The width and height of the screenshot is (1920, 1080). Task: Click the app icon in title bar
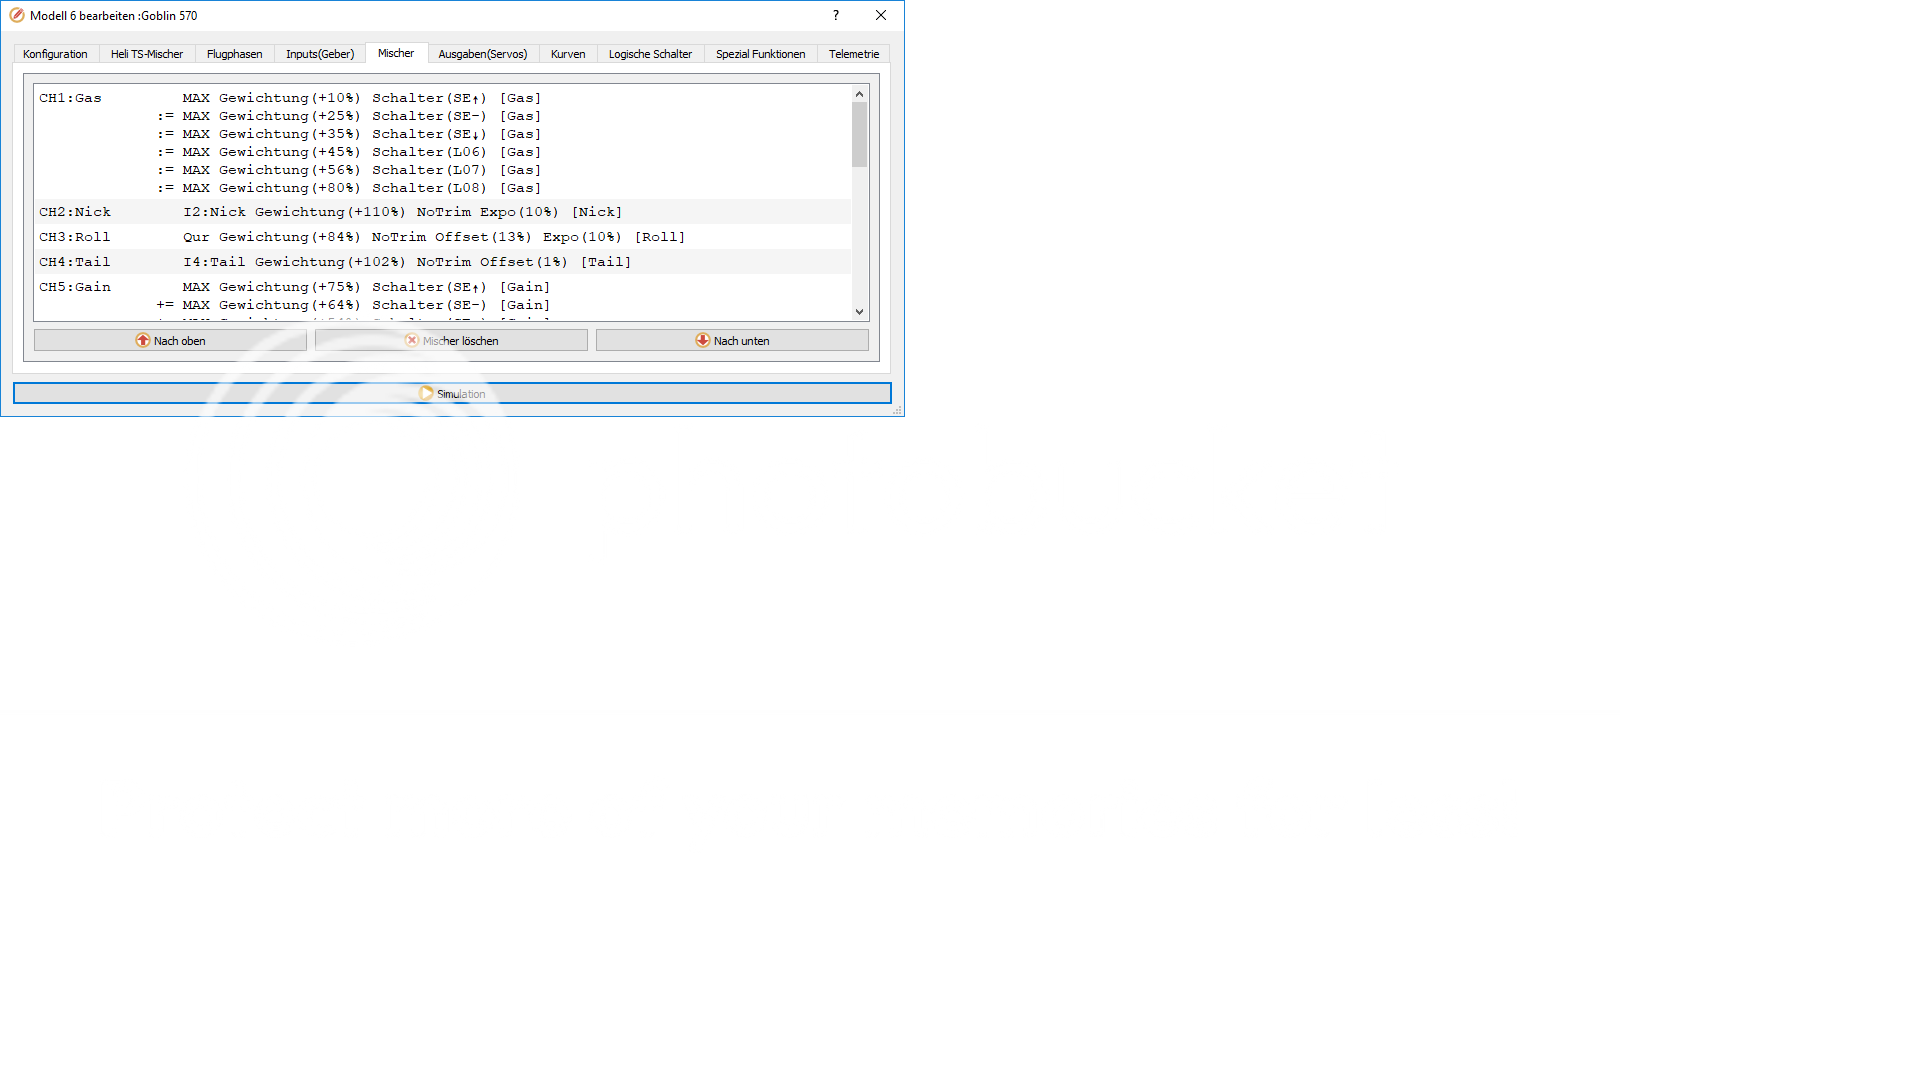[x=17, y=15]
